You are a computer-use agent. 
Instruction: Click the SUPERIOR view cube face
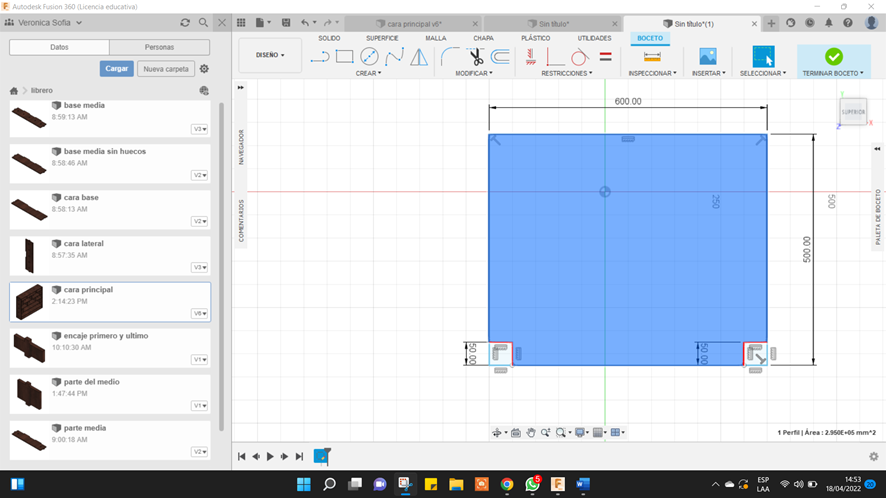pos(853,111)
